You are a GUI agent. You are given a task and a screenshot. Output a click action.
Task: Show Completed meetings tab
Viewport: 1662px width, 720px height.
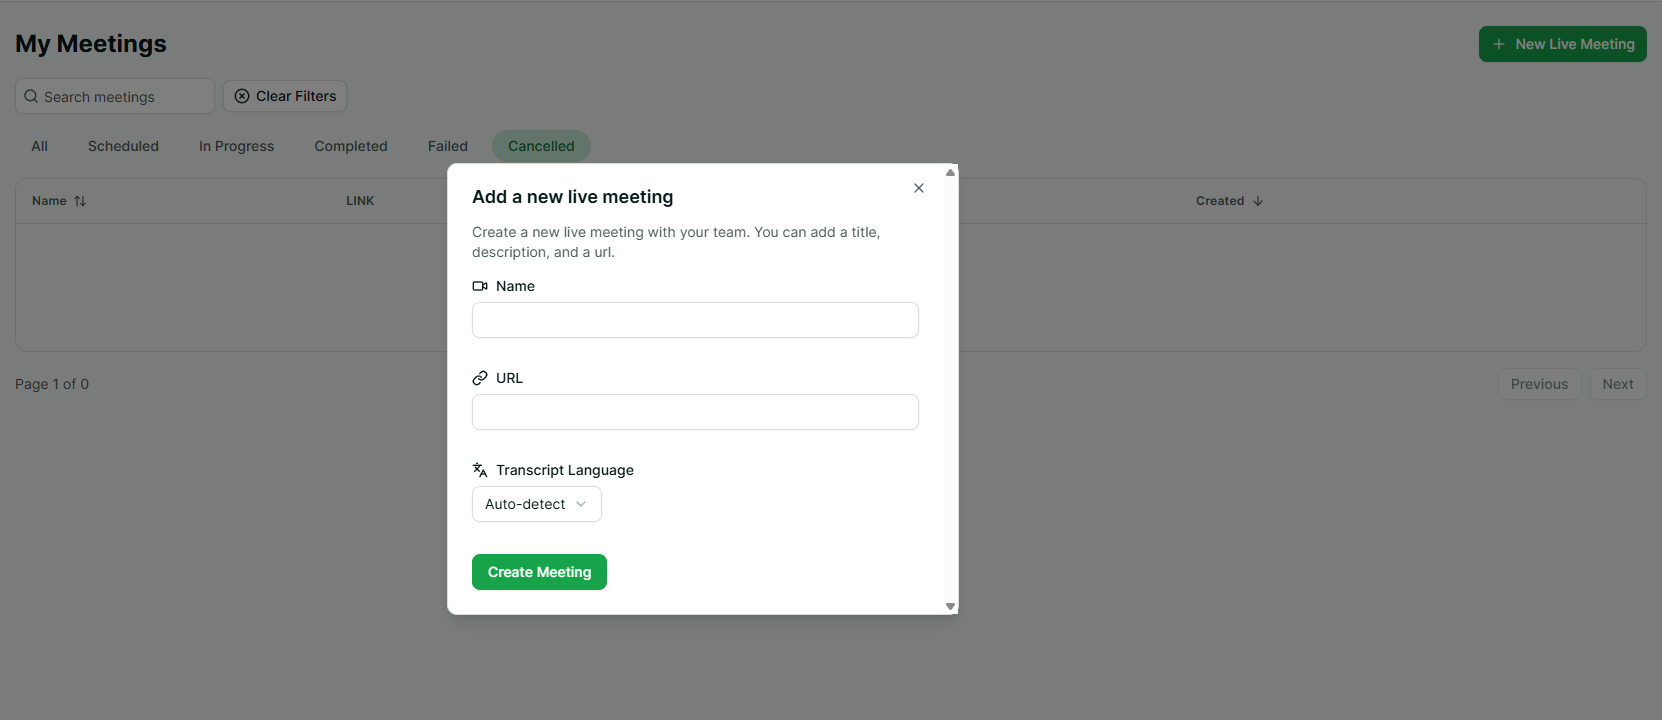click(x=350, y=146)
